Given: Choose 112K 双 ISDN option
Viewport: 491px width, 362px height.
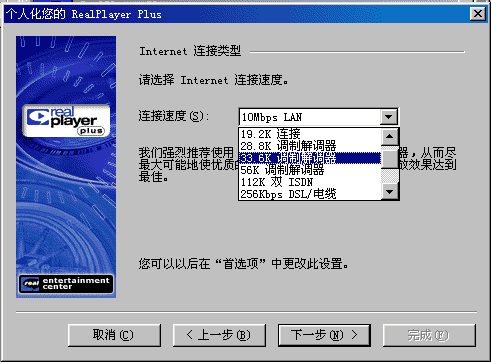Looking at the screenshot, I should [x=310, y=182].
